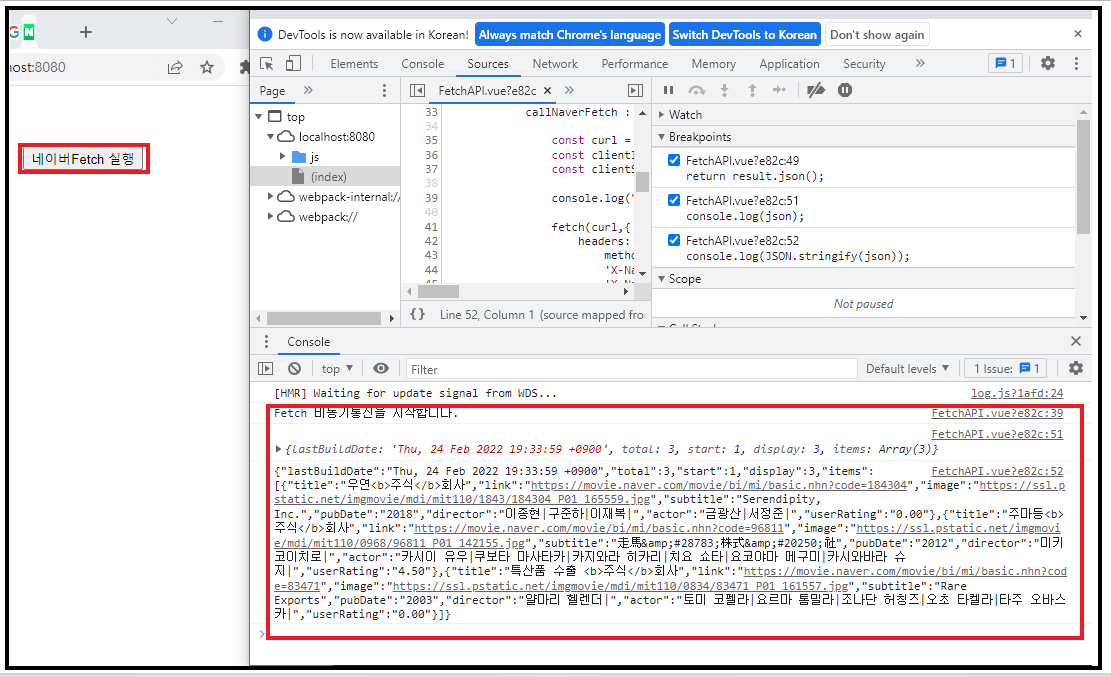Switch to the Memory tab
Image resolution: width=1111 pixels, height=677 pixels.
click(x=714, y=64)
